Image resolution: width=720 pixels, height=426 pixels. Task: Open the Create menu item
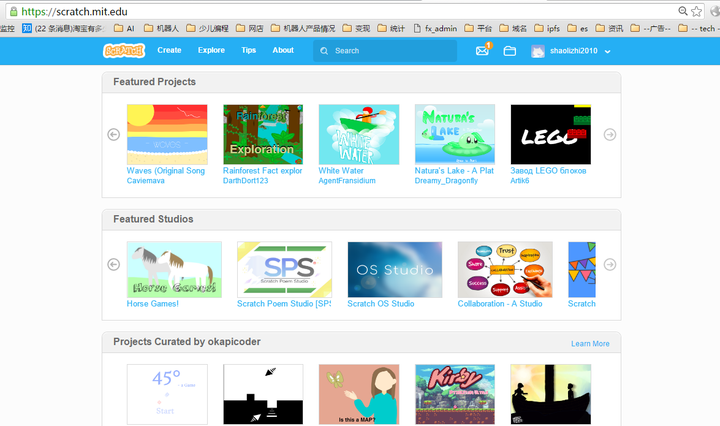(169, 50)
